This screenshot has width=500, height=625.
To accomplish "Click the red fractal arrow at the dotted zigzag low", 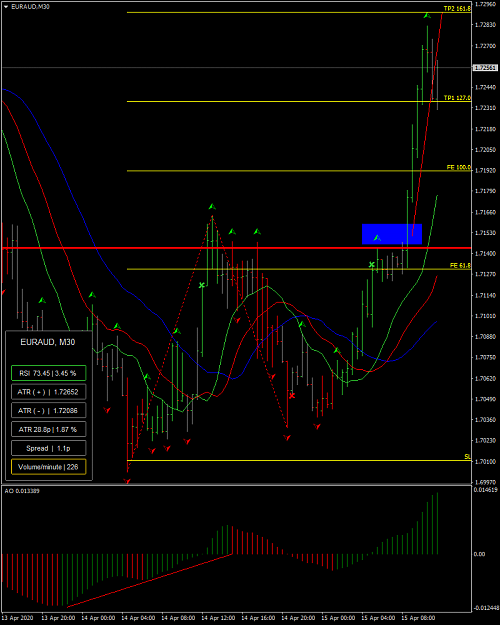I will (x=287, y=438).
